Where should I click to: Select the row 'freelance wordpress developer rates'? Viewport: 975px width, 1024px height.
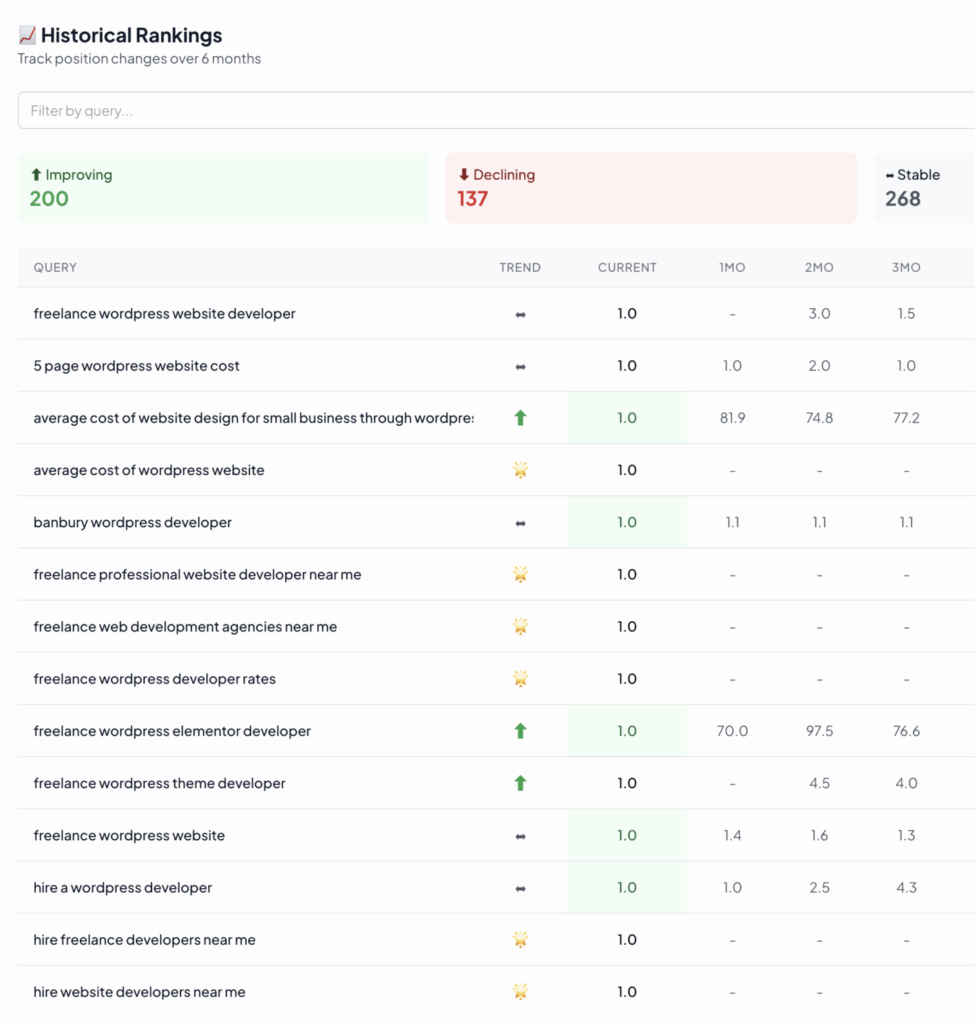click(147, 678)
